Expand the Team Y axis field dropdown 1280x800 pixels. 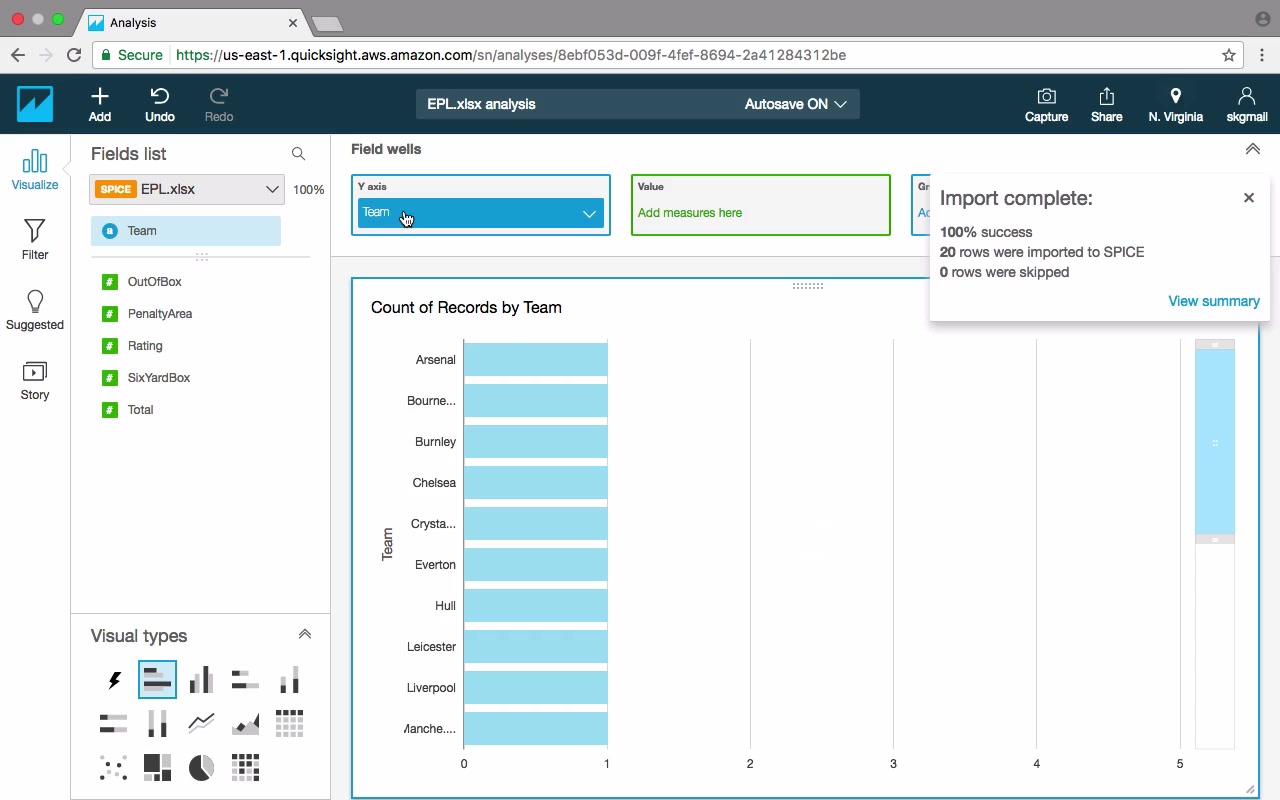[589, 213]
